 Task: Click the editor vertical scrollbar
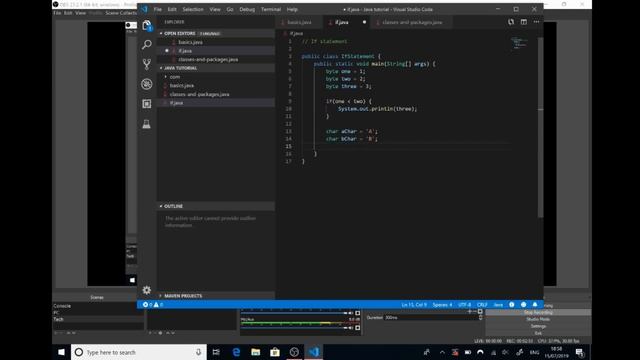coord(540,127)
